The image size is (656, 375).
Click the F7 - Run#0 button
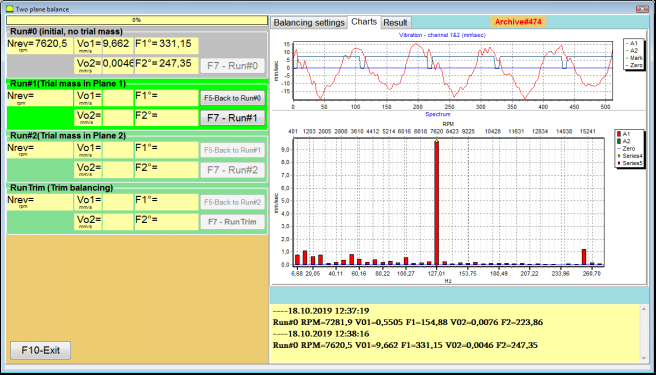pyautogui.click(x=232, y=66)
